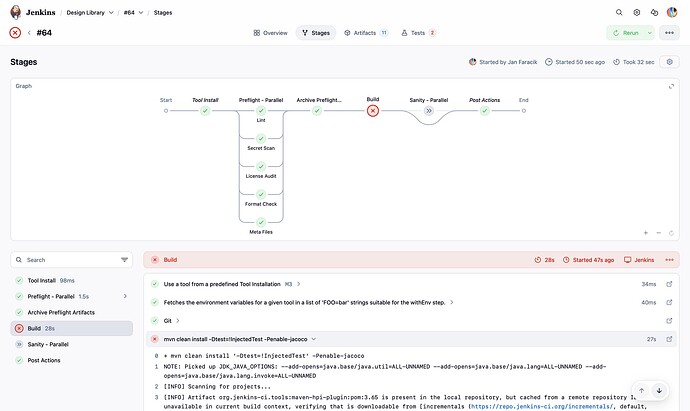
Task: Jump to top of log
Action: (x=642, y=390)
